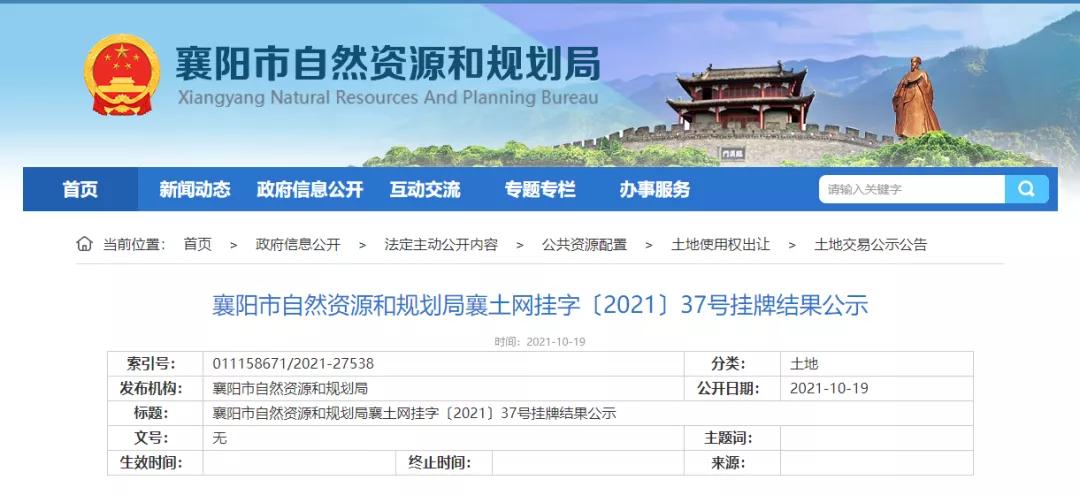
Task: Click the 分类 label cell
Action: coord(732,364)
